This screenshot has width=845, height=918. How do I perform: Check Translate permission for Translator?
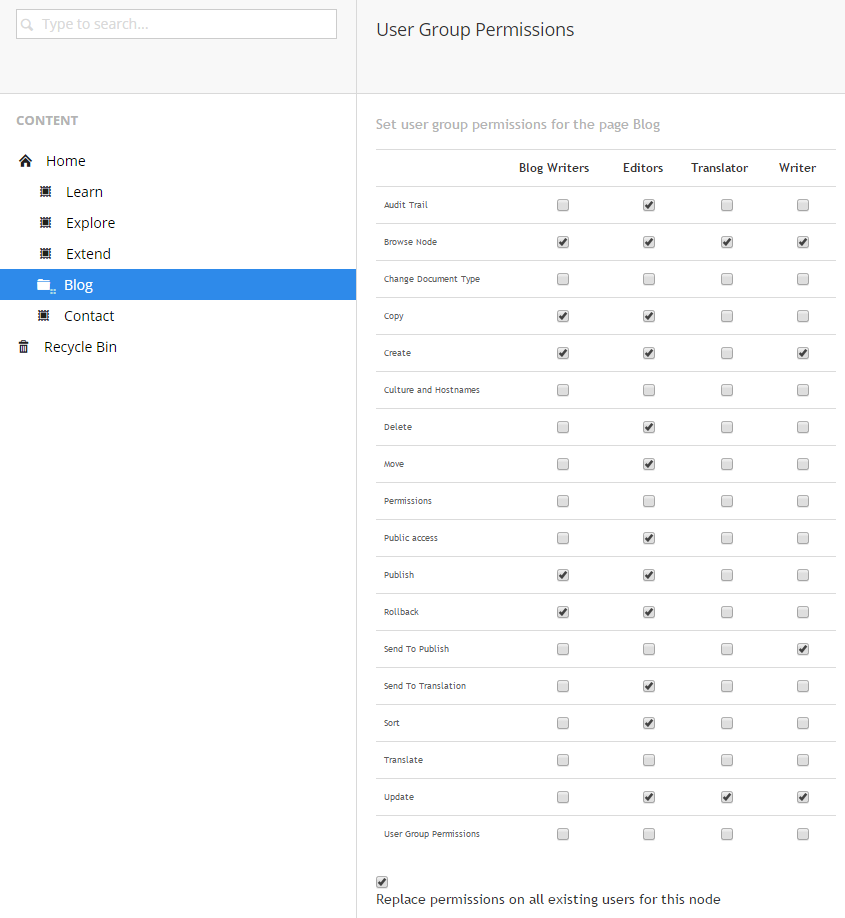pyautogui.click(x=727, y=760)
